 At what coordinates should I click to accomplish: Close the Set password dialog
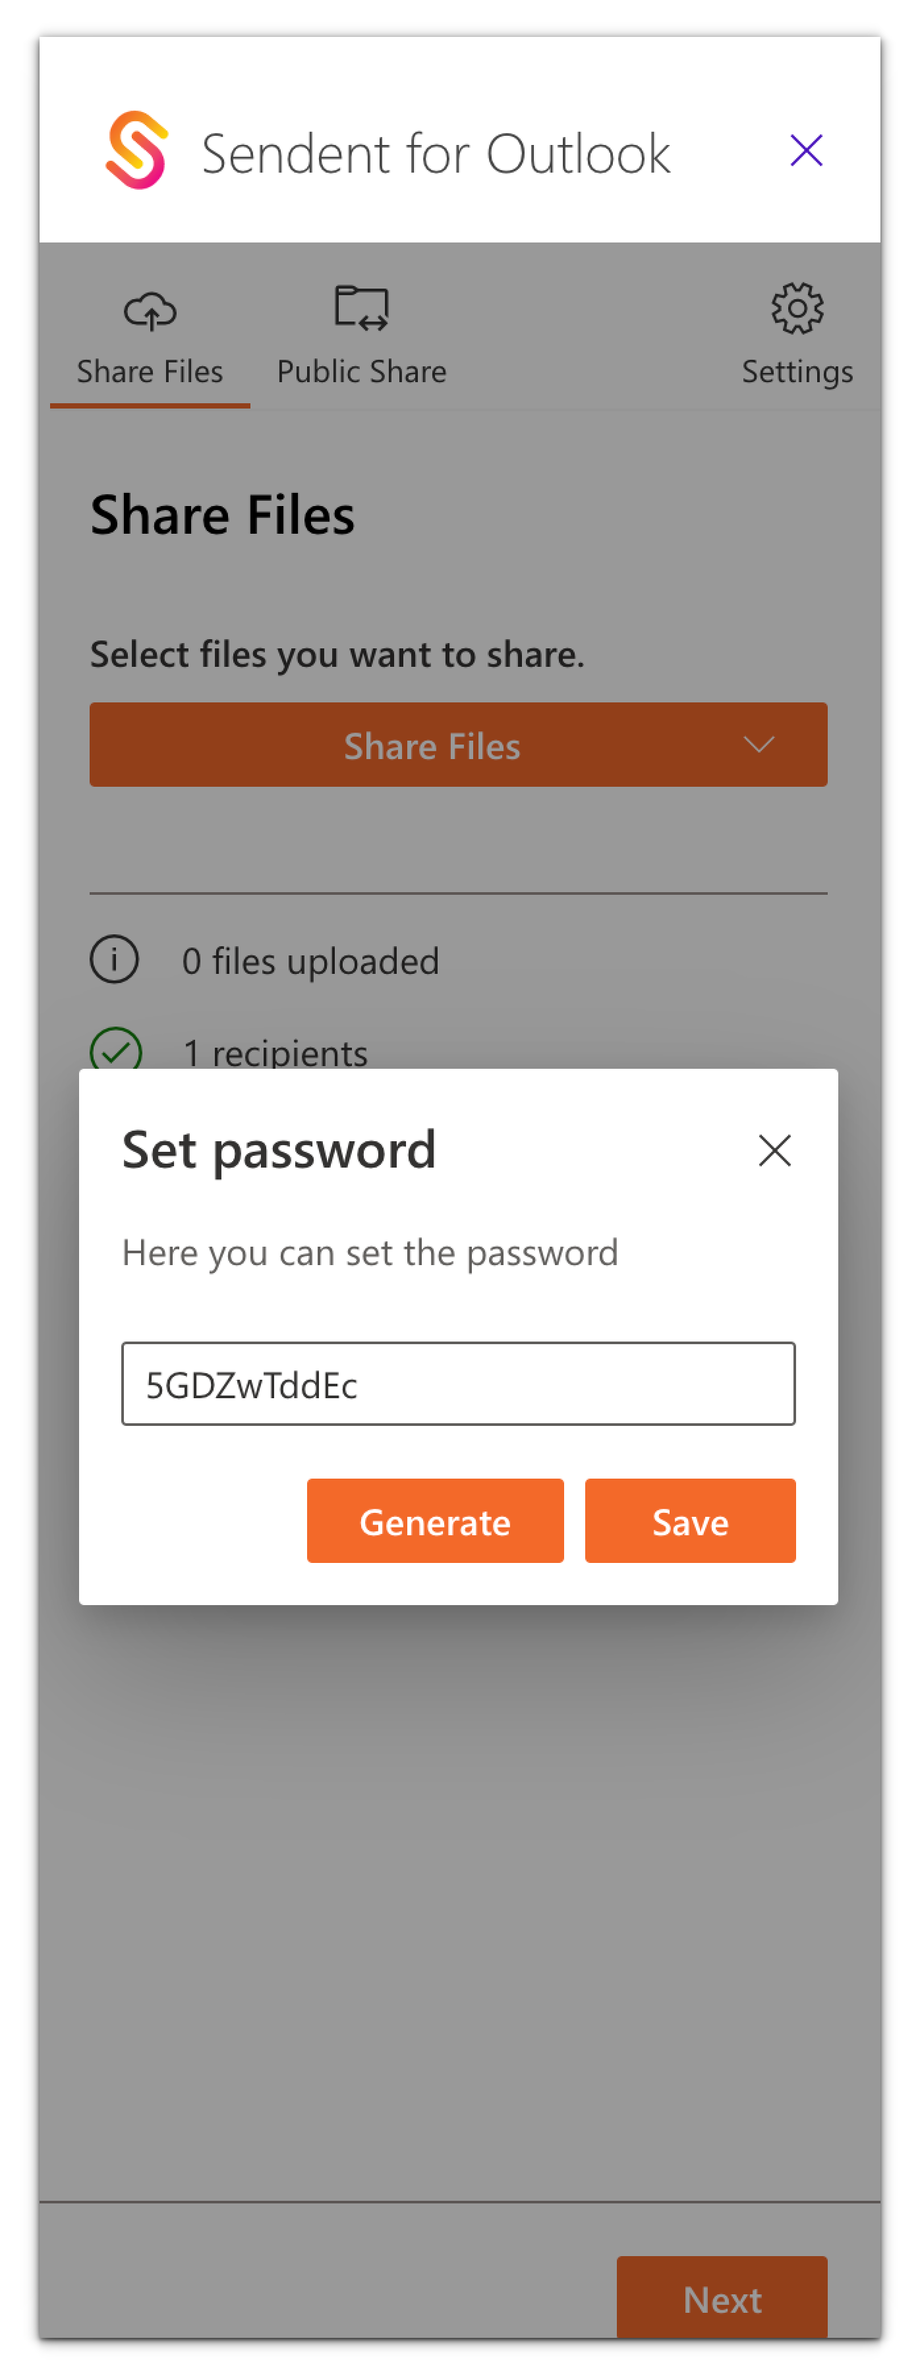(x=774, y=1150)
